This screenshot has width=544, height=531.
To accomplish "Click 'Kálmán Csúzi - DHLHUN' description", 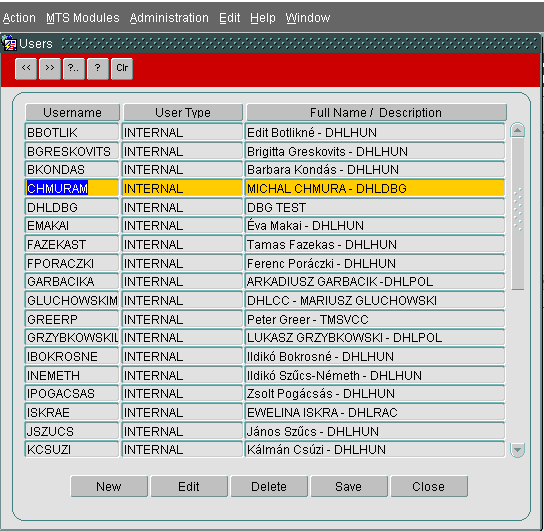I will click(x=375, y=449).
